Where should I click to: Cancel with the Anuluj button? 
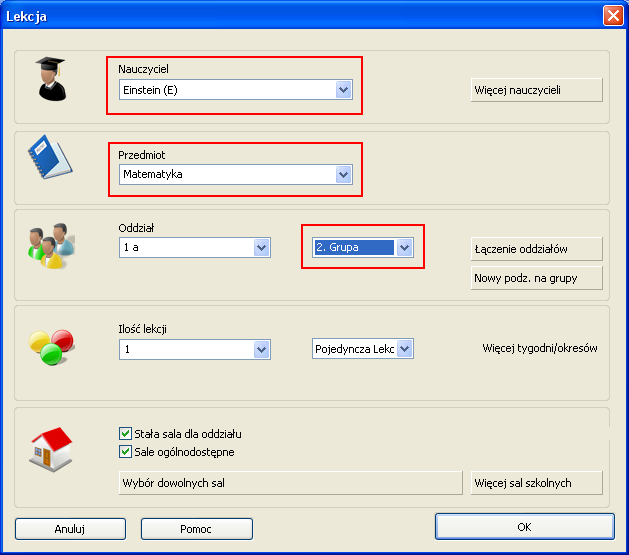point(70,529)
